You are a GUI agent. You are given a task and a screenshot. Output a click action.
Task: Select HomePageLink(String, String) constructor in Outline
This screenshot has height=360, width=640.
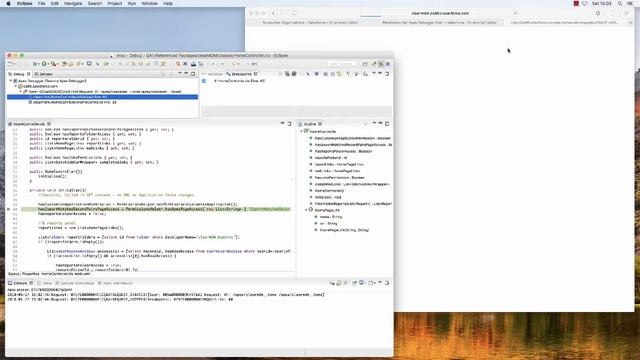click(x=344, y=230)
